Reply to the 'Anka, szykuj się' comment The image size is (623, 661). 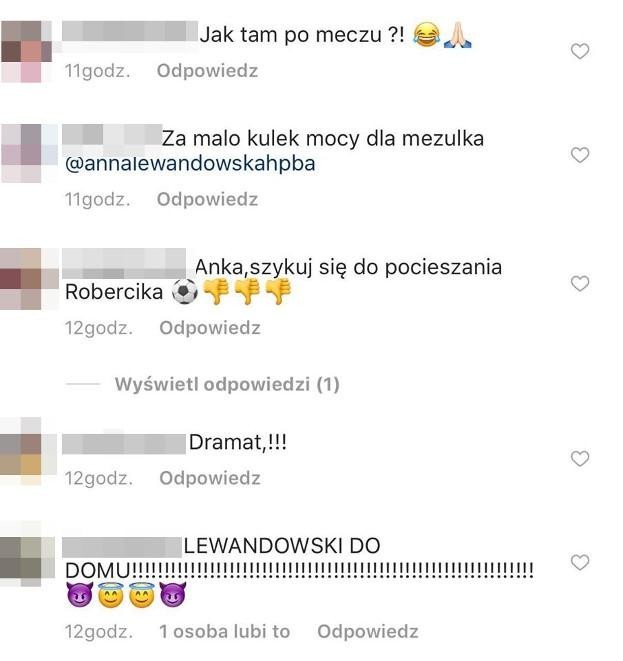tap(210, 328)
